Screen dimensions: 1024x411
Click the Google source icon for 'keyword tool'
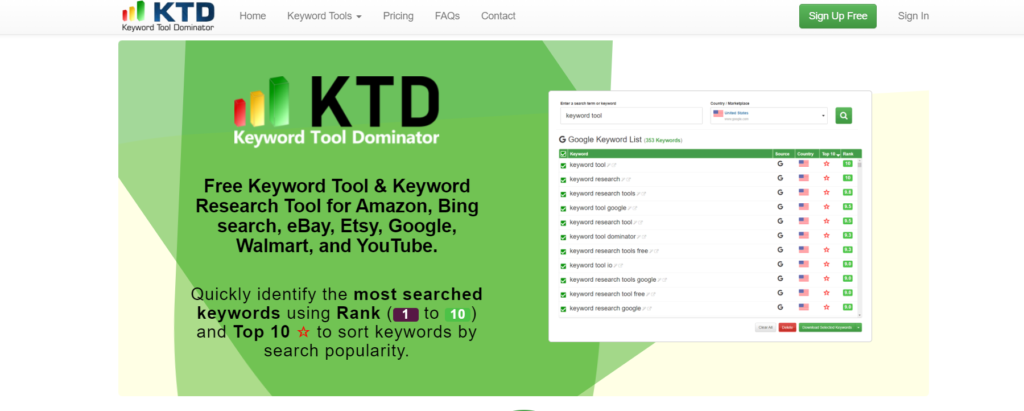point(780,164)
